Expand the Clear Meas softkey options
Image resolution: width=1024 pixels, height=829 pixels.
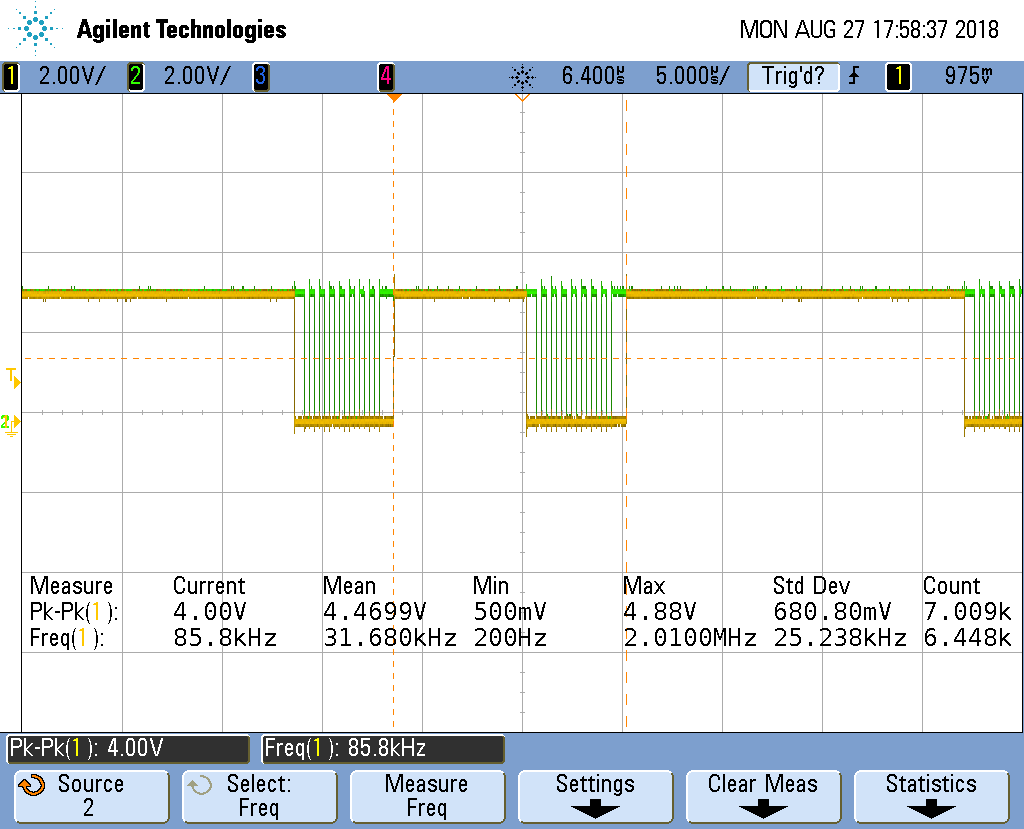pyautogui.click(x=763, y=796)
